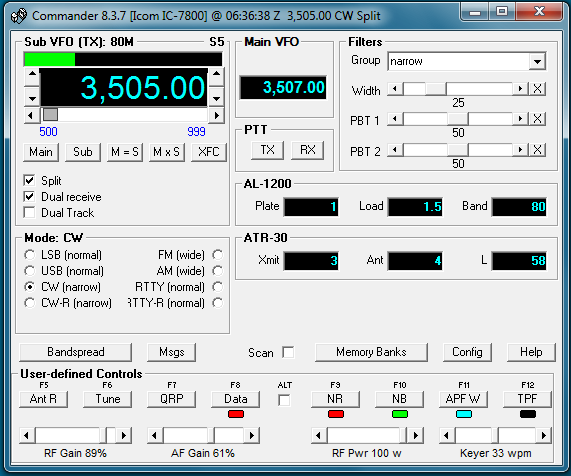Toggle the F11 APF W button
The width and height of the screenshot is (571, 476).
(x=463, y=399)
